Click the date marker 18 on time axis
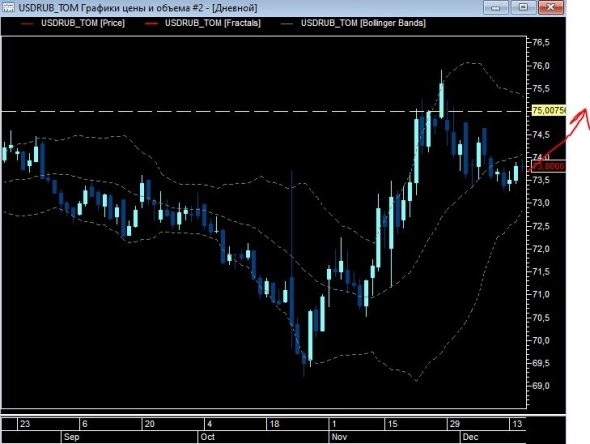Screen dimensions: 590x444 pyautogui.click(x=275, y=424)
